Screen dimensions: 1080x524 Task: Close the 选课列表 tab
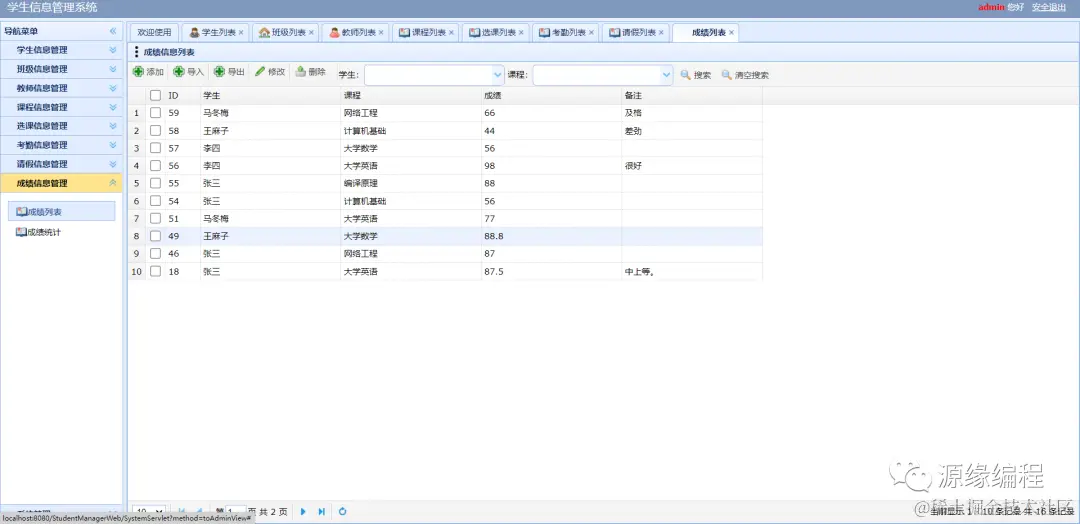pyautogui.click(x=521, y=32)
